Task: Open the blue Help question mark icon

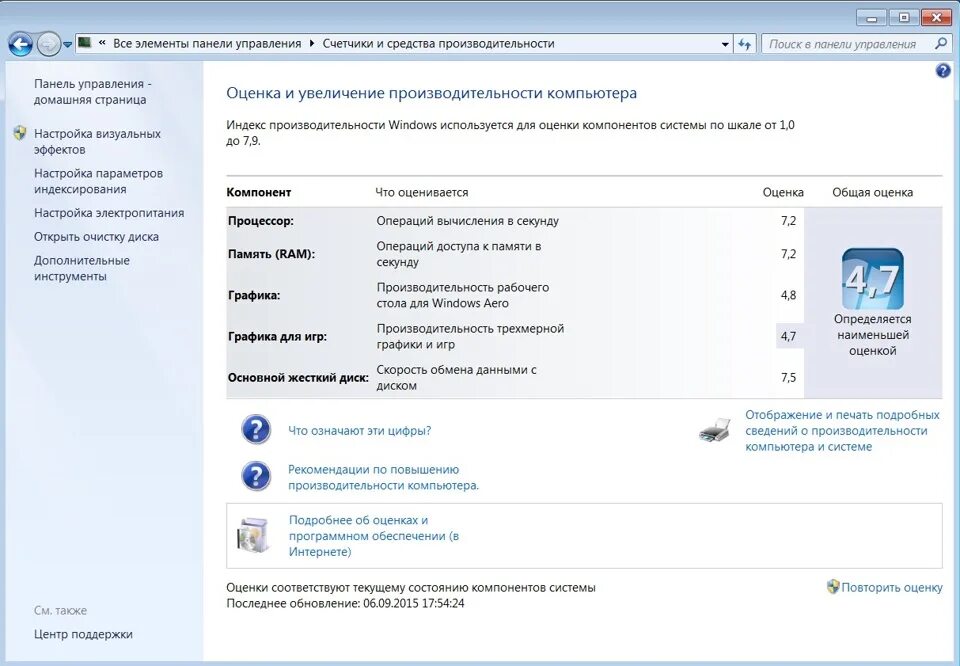Action: tap(943, 70)
